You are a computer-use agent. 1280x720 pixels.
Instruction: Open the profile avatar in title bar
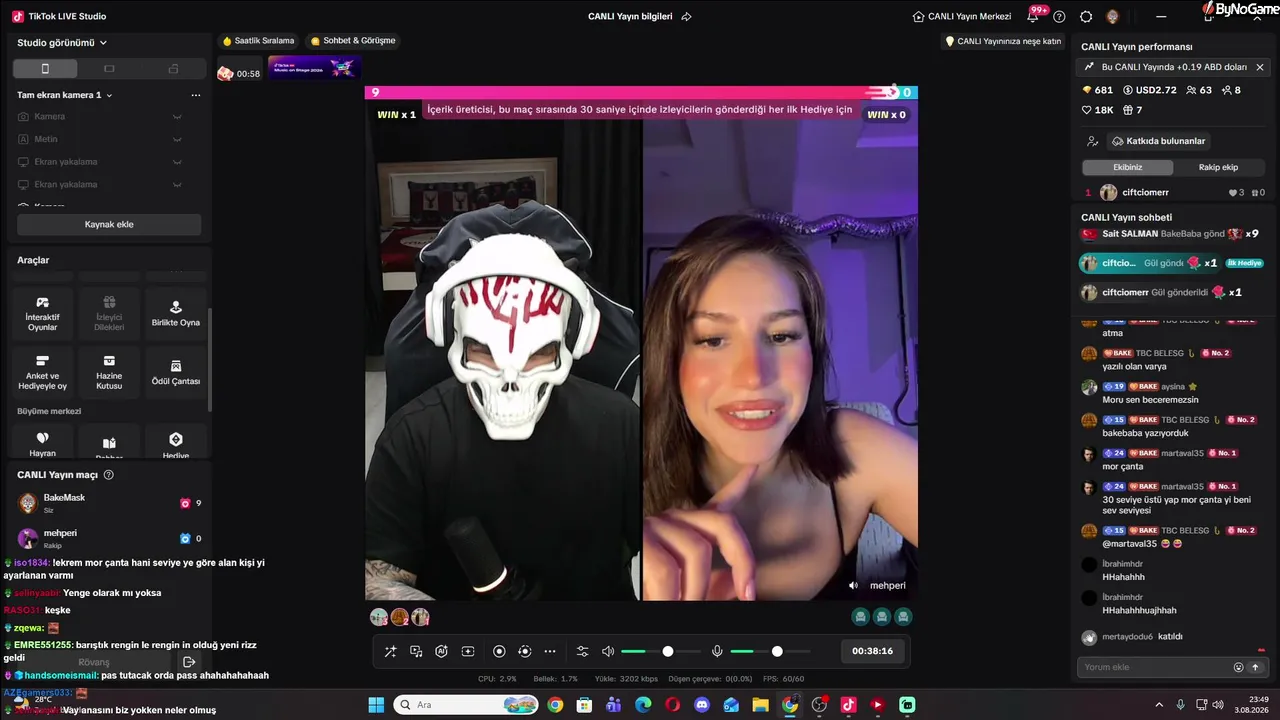[x=1112, y=16]
